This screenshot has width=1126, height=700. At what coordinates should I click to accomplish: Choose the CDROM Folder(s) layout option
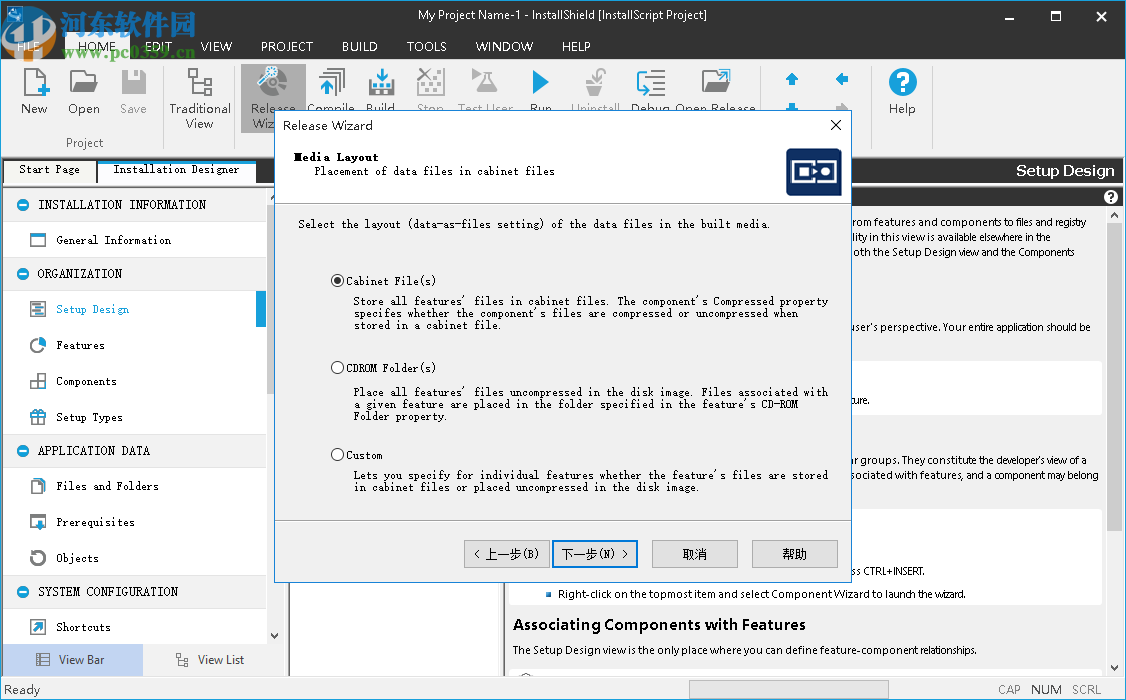point(338,367)
